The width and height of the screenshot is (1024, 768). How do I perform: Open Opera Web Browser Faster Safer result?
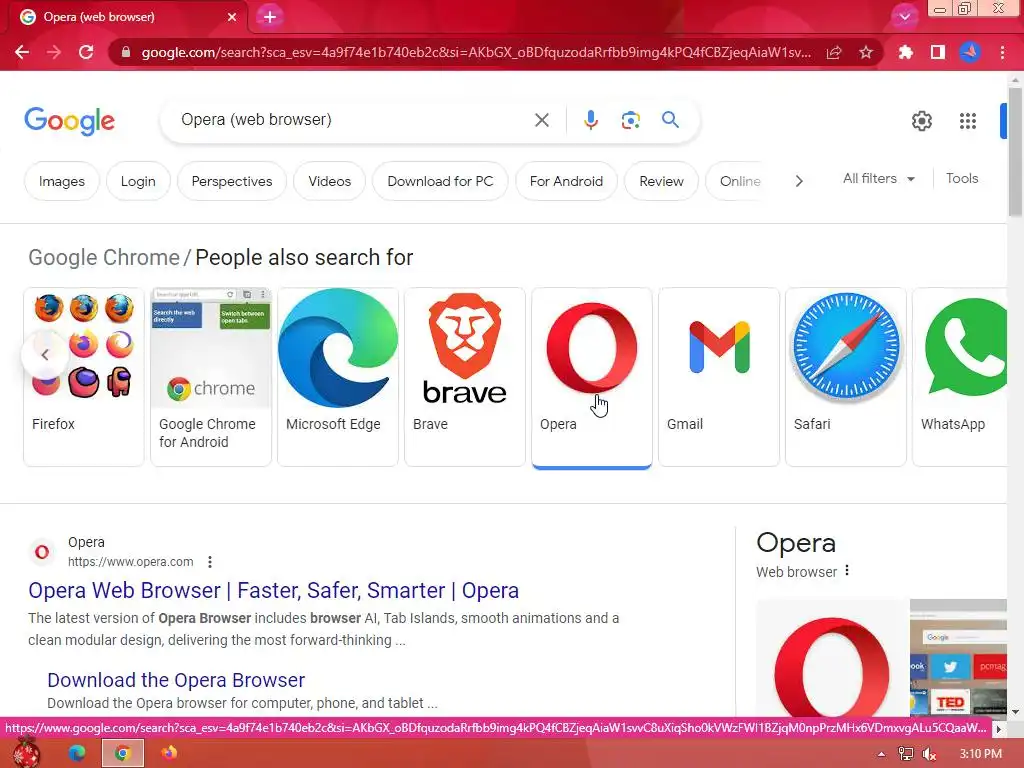274,590
